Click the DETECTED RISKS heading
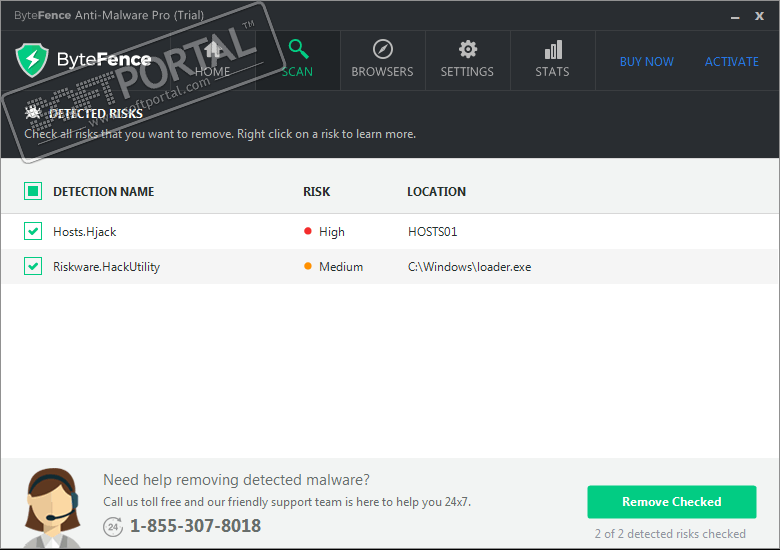This screenshot has width=780, height=550. click(96, 113)
